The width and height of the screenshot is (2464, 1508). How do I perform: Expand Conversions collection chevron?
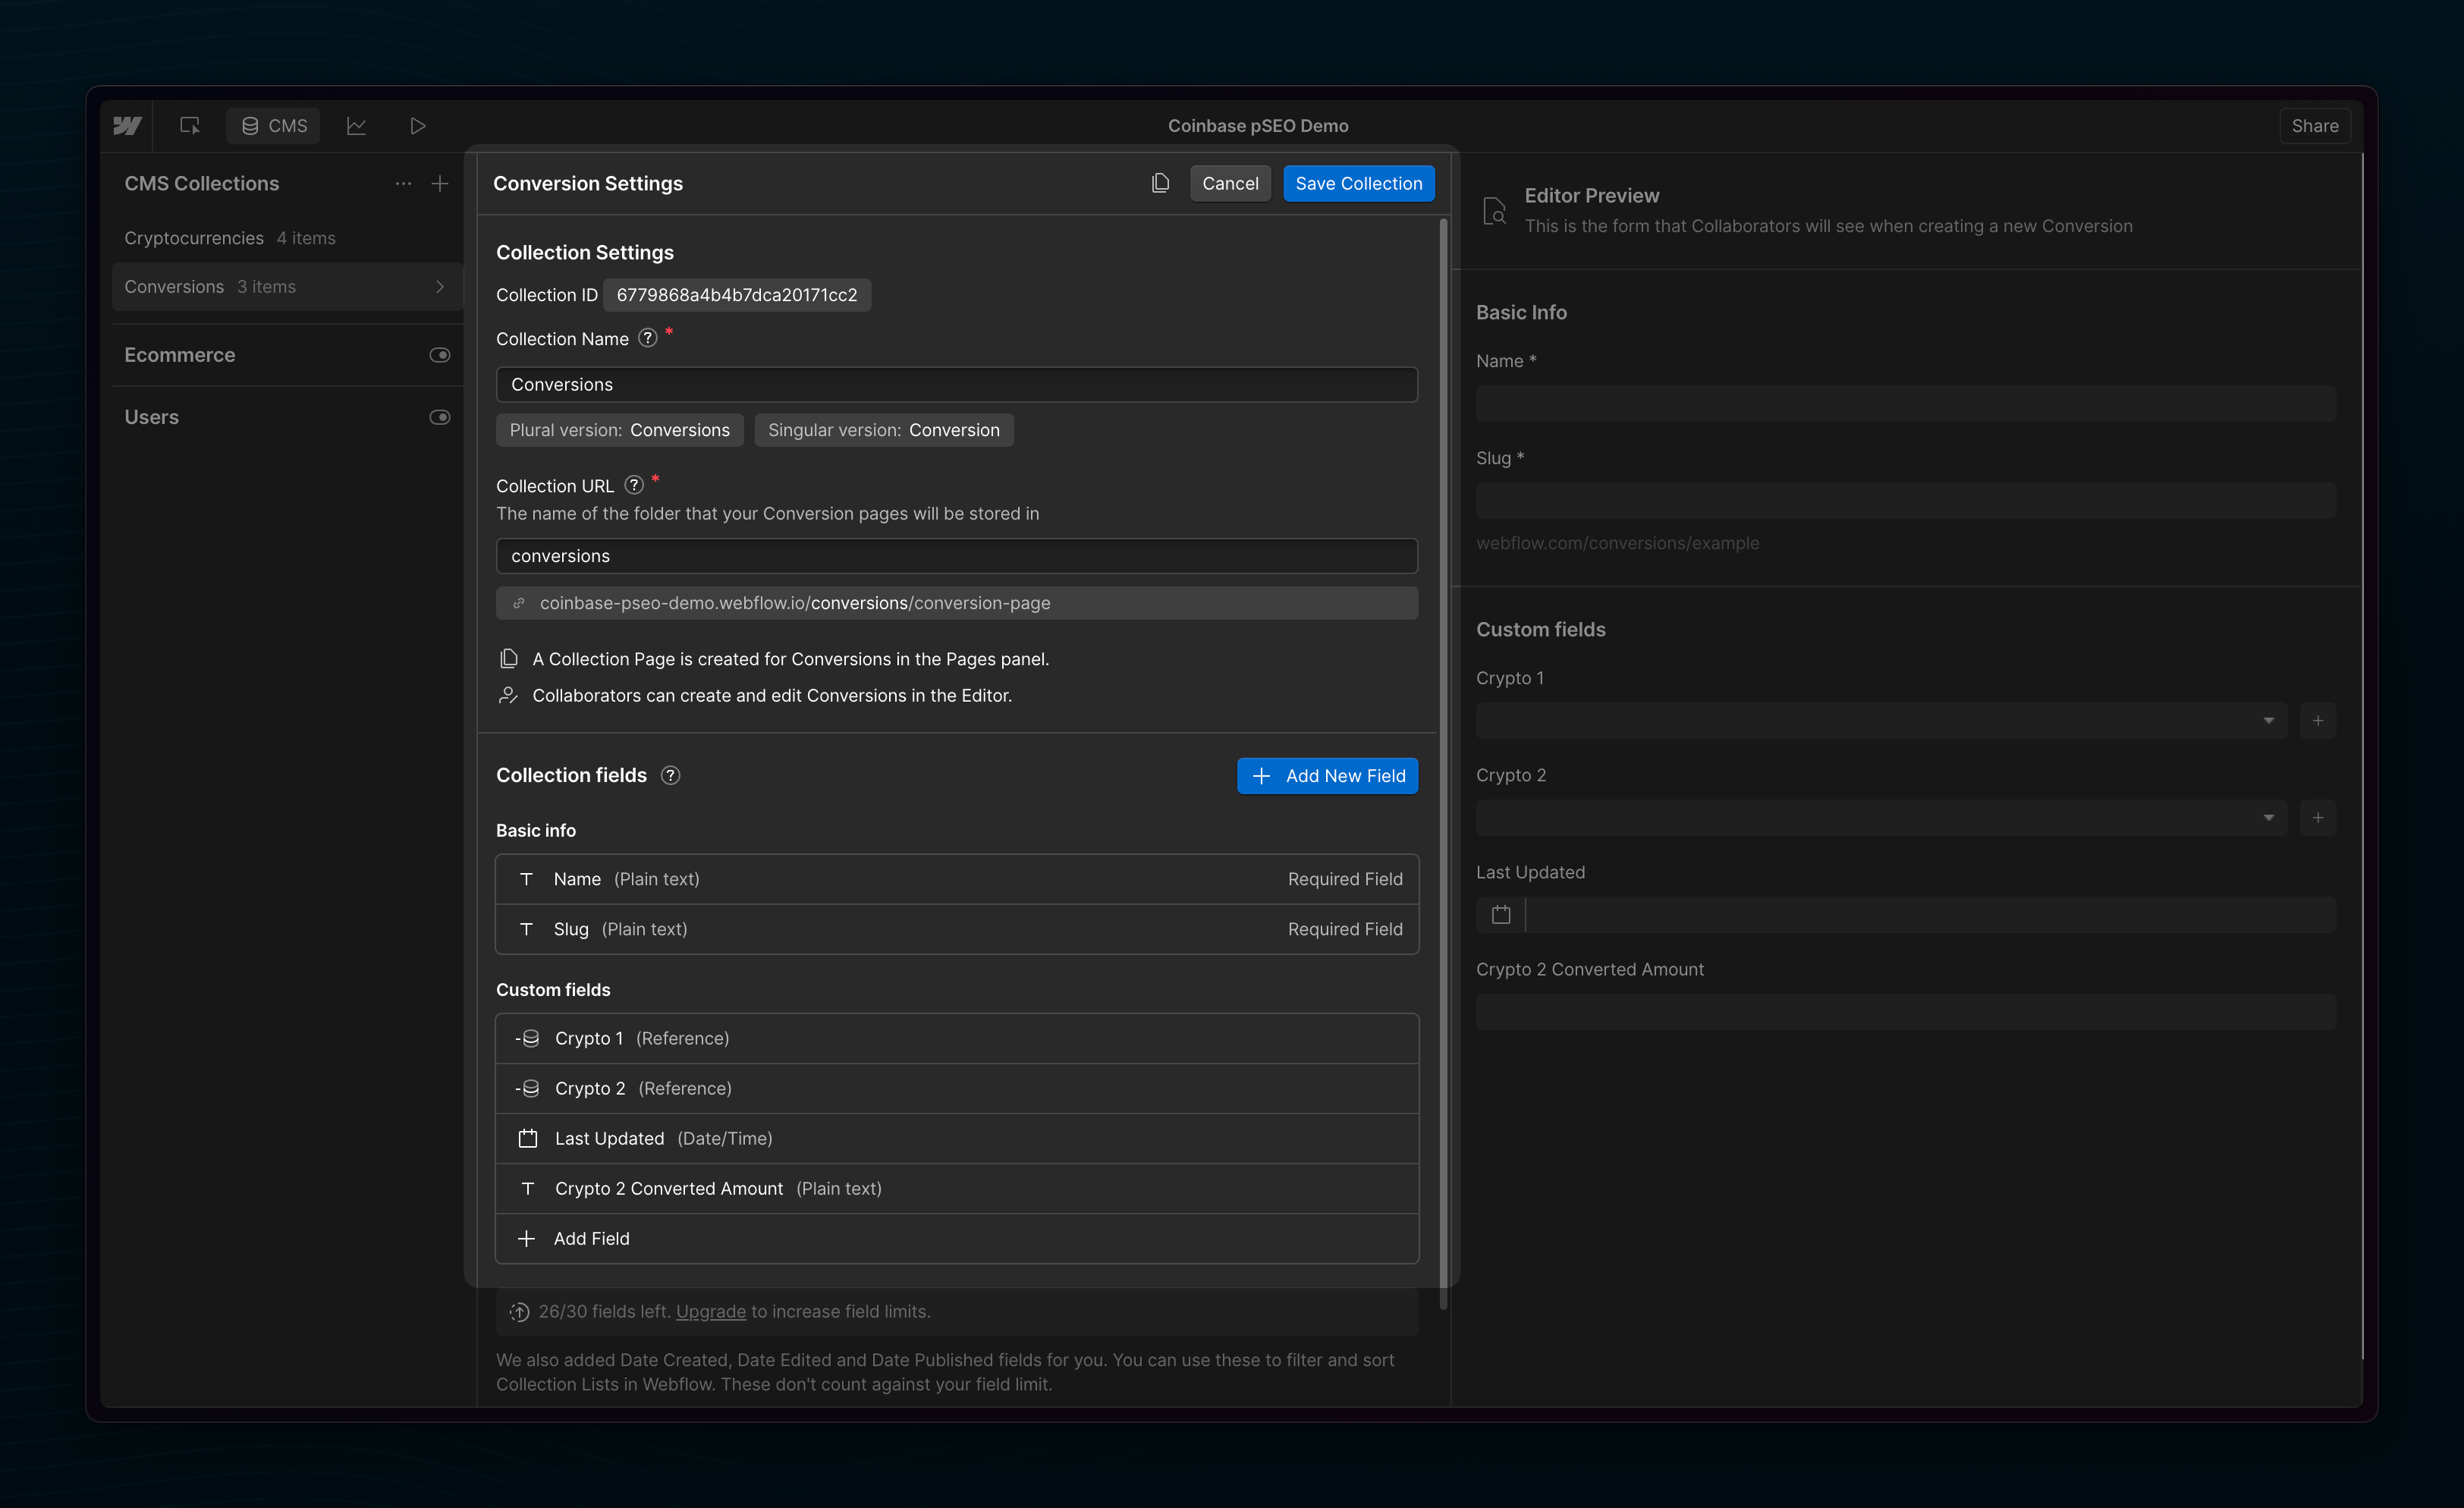(440, 286)
